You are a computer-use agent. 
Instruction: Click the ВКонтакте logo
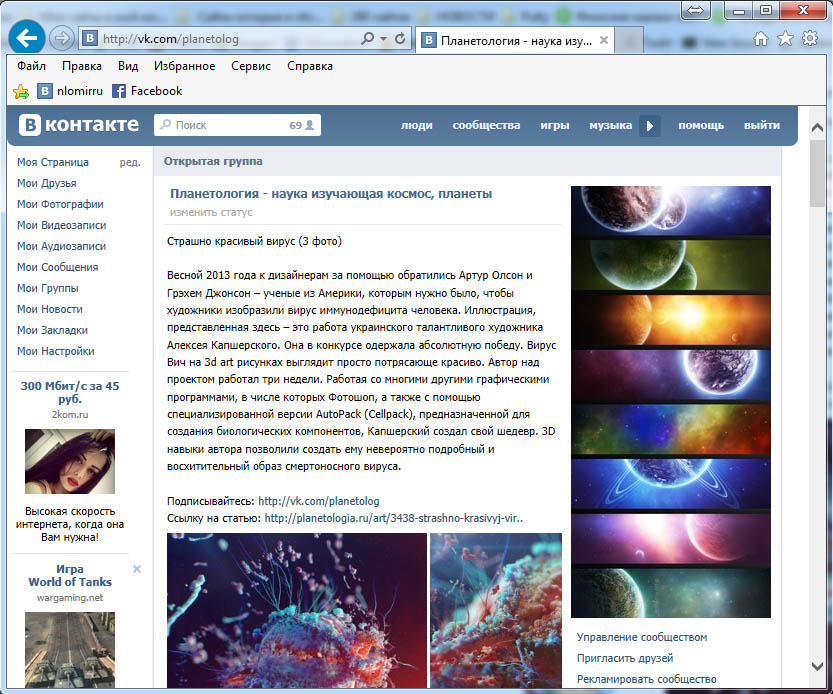(79, 125)
